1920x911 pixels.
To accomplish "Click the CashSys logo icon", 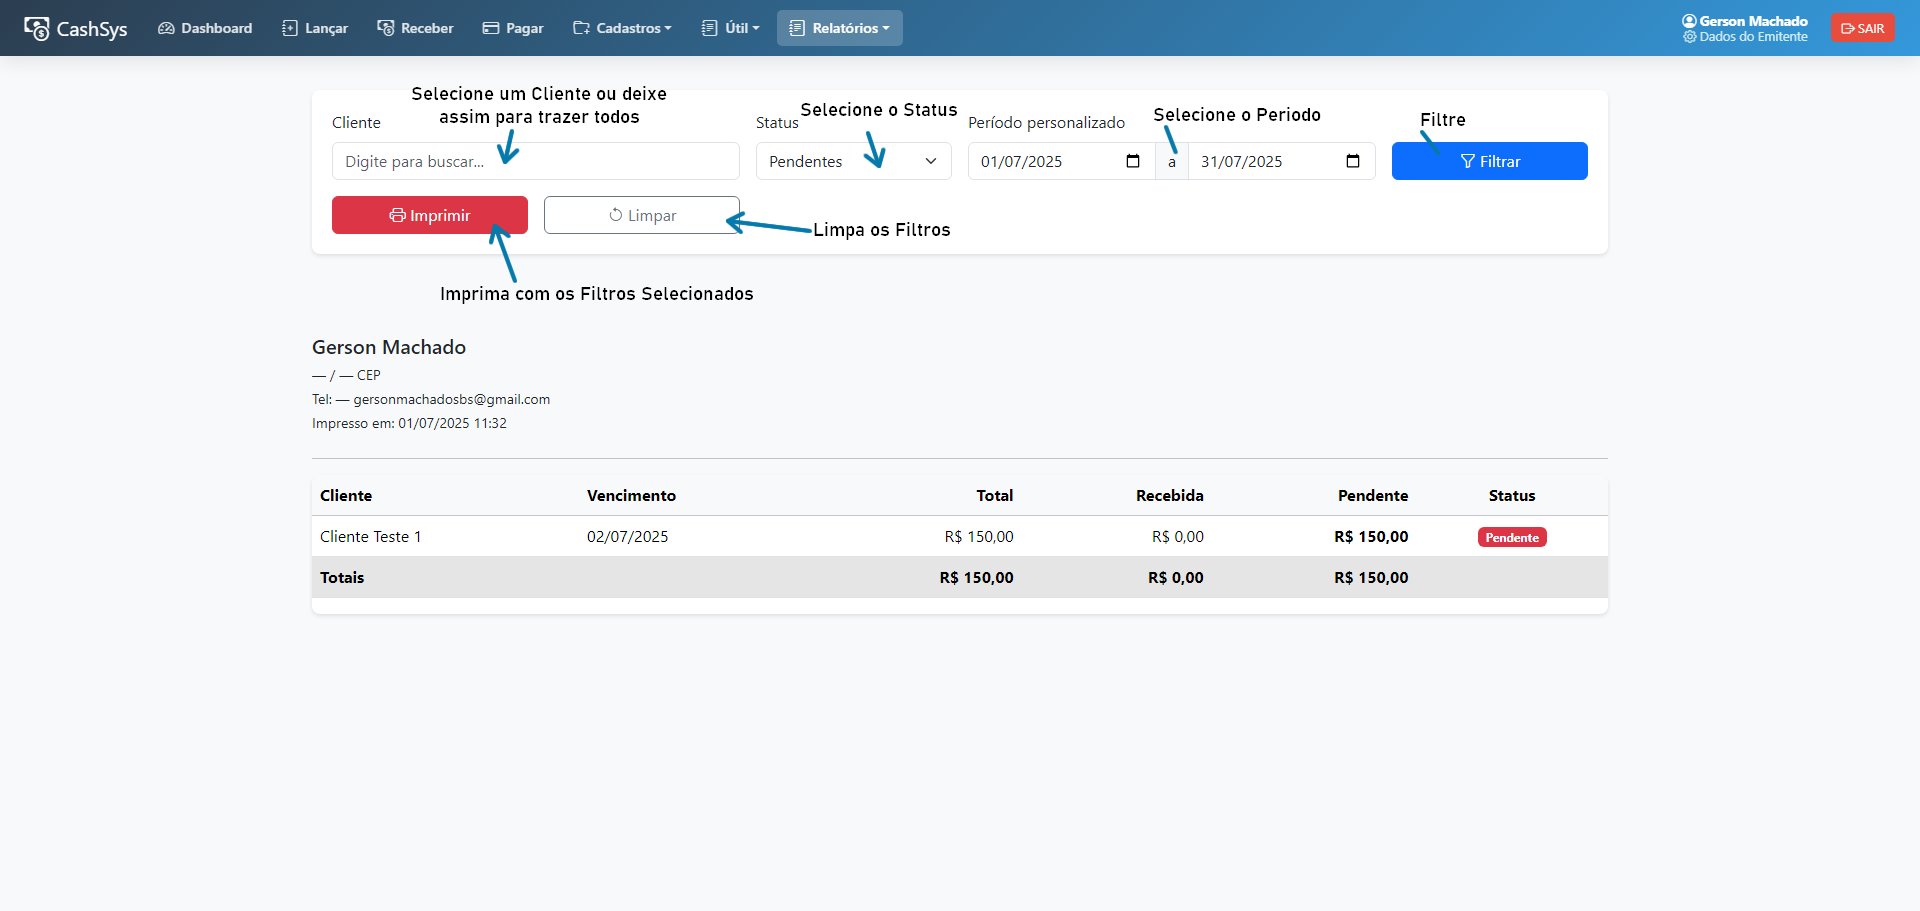I will [x=37, y=29].
